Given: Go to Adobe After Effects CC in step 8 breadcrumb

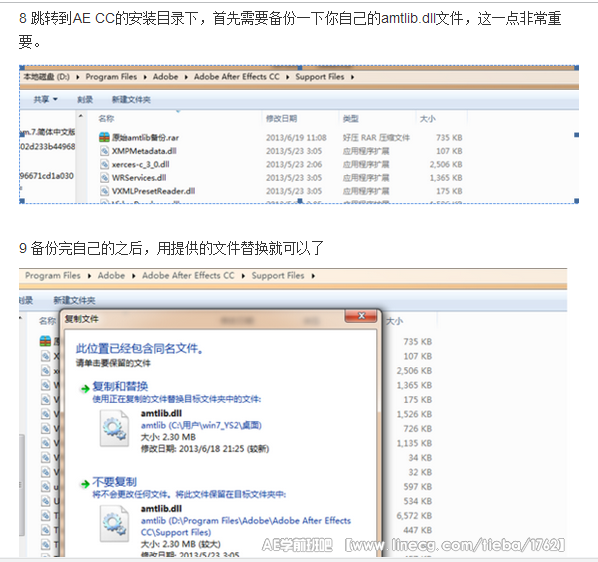Looking at the screenshot, I should [x=236, y=77].
